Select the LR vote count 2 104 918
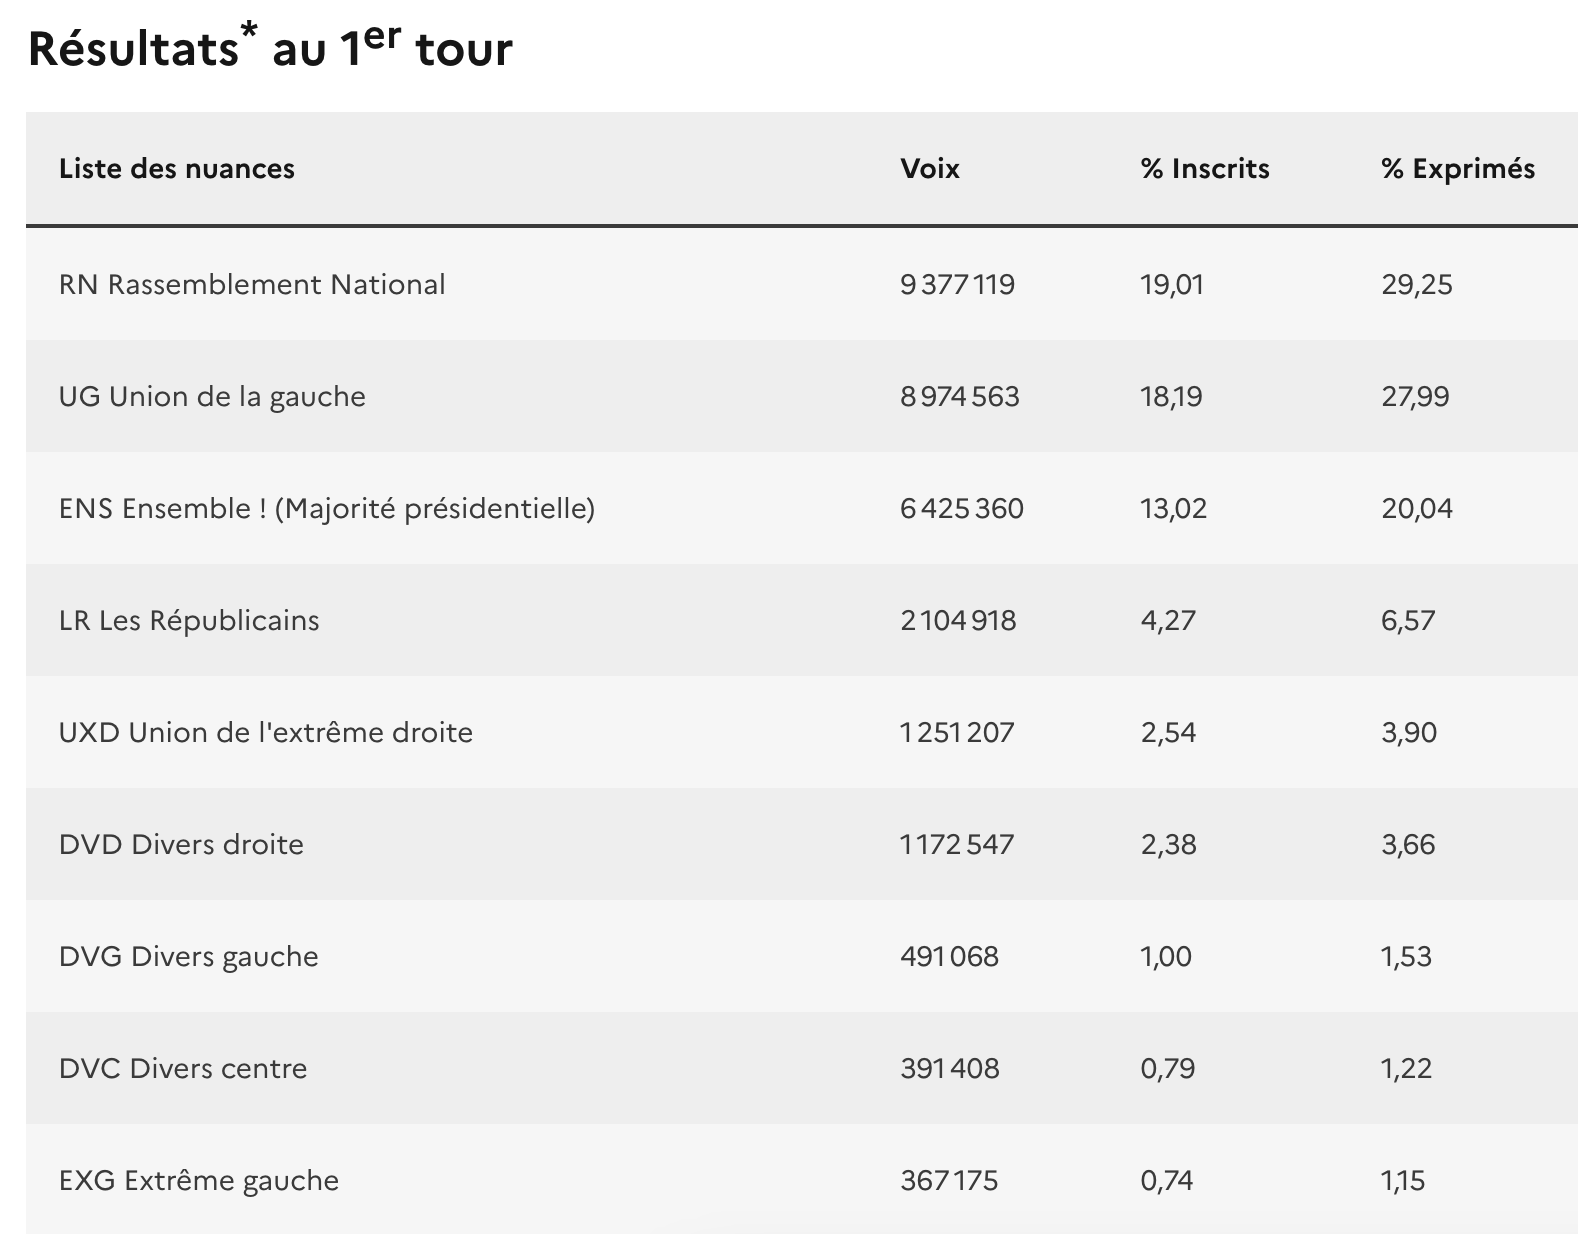The width and height of the screenshot is (1578, 1234). 958,620
